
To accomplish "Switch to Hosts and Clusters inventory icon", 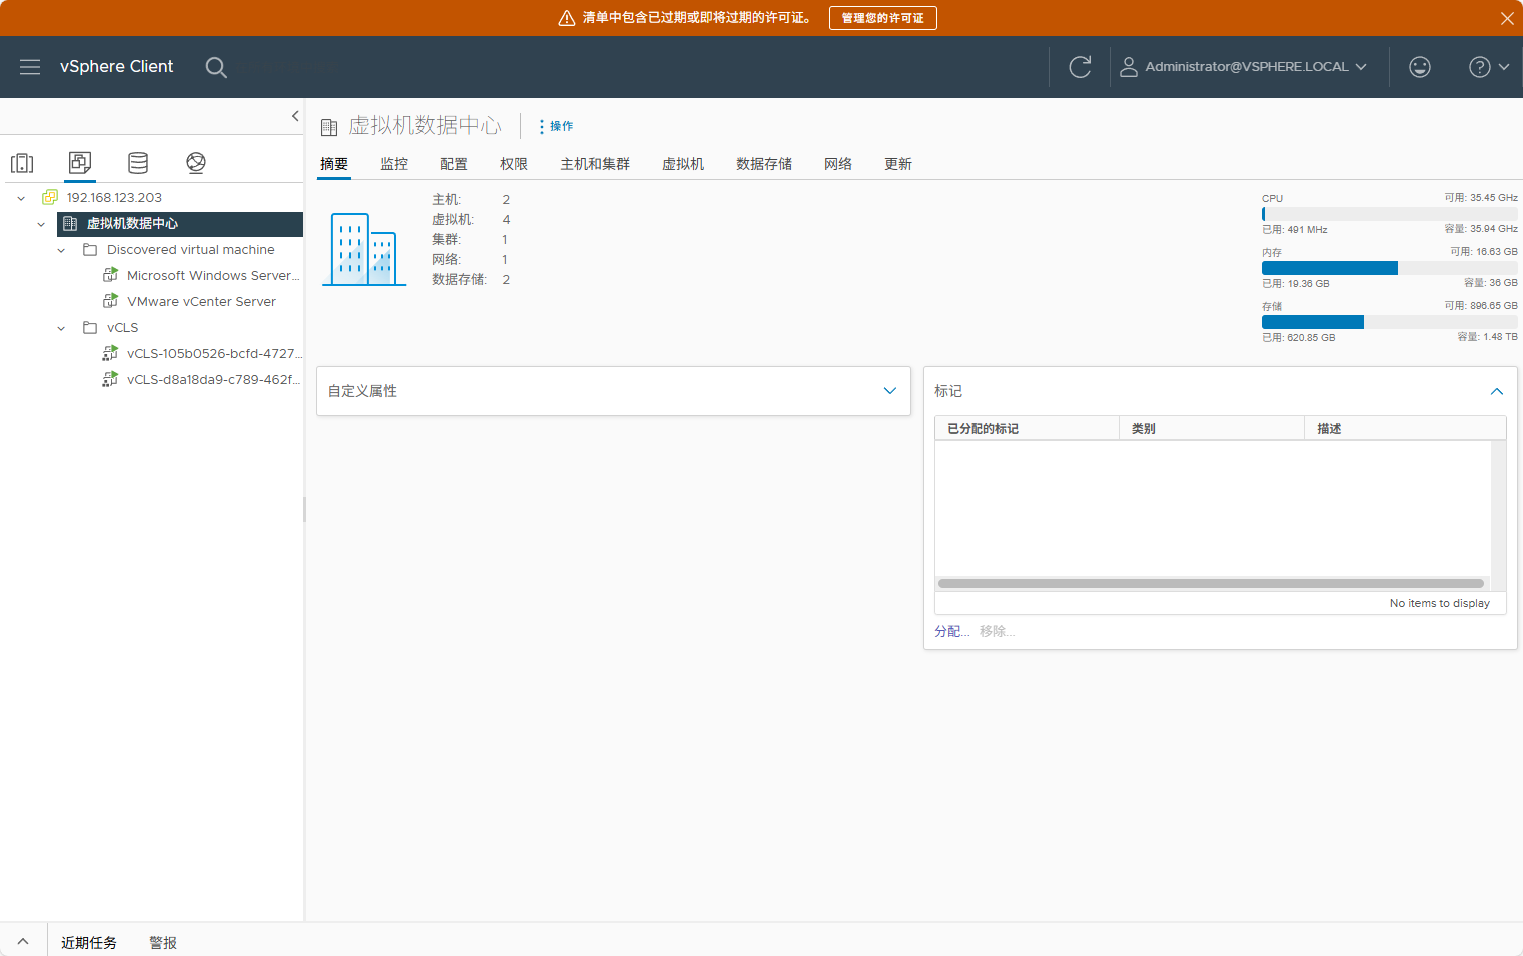I will [x=22, y=163].
